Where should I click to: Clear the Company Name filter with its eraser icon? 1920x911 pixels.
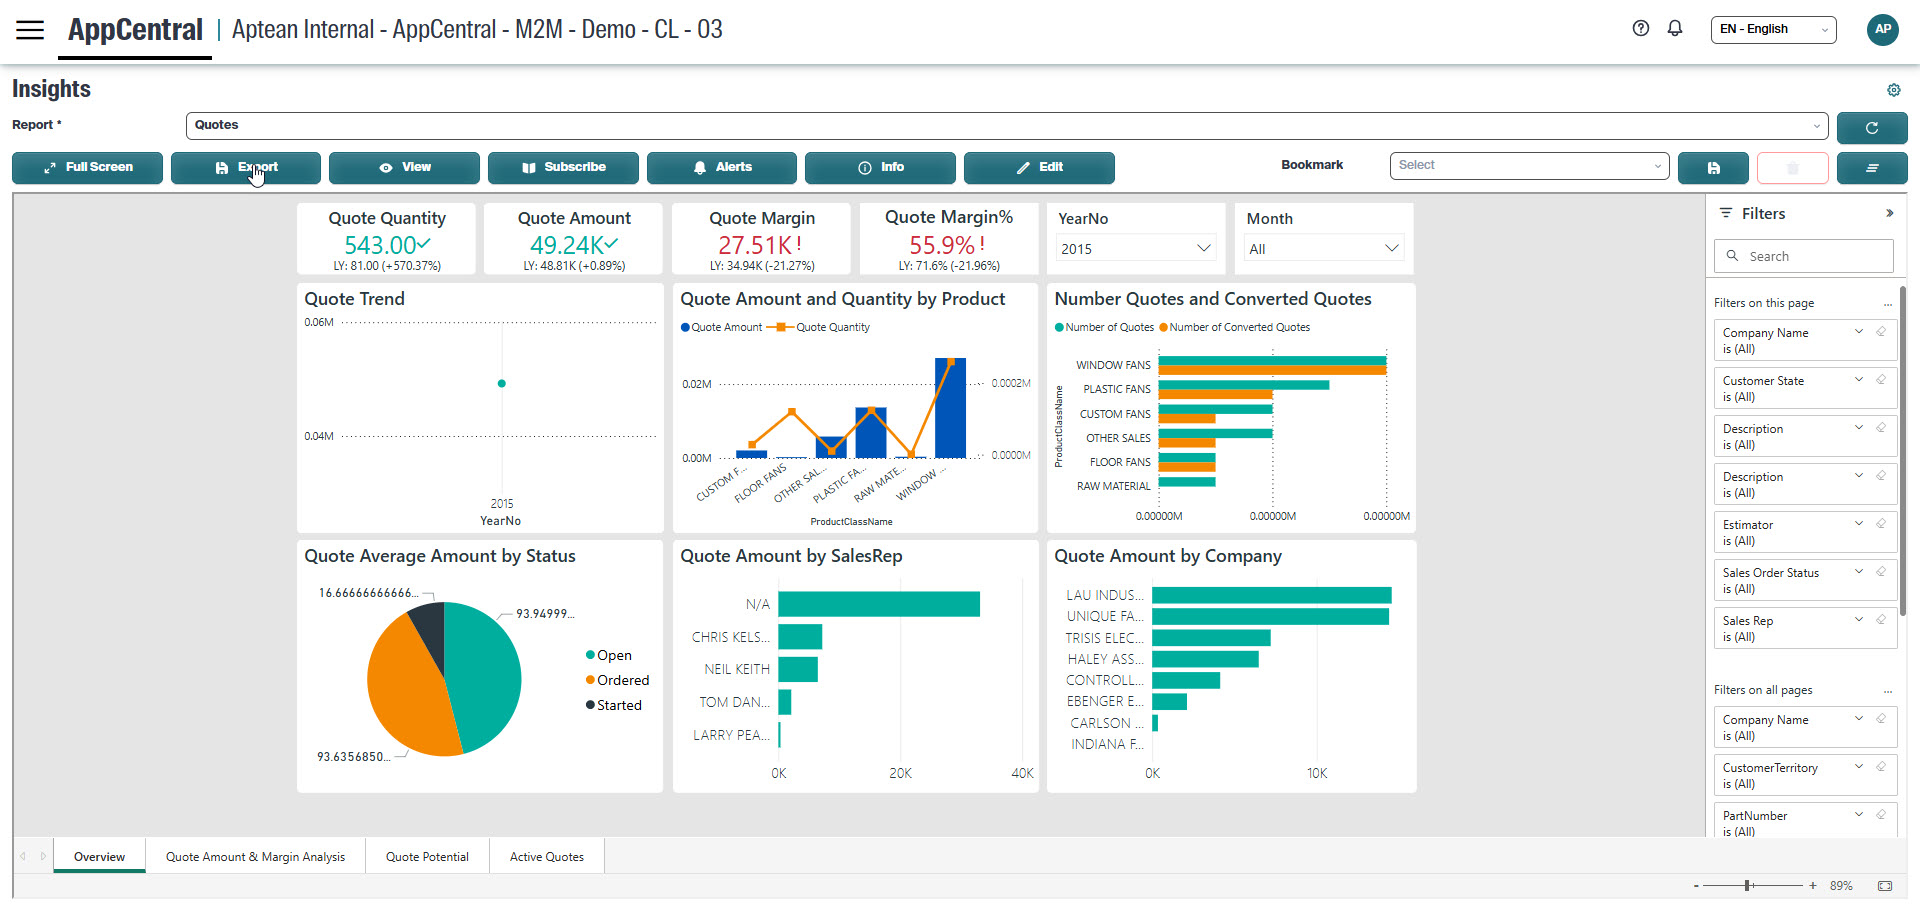[1882, 331]
